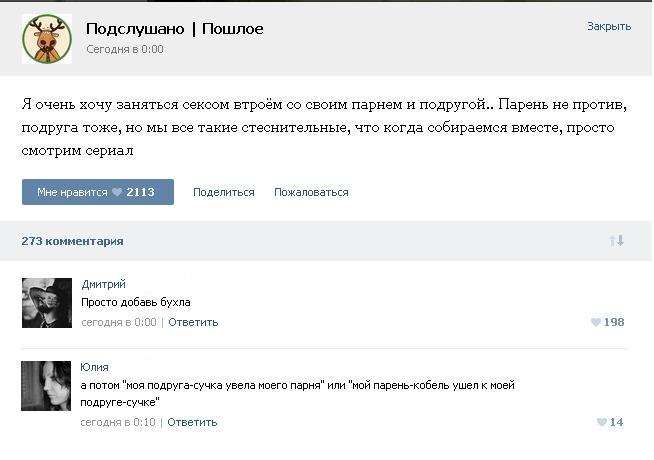Open the deer avatar of the community
This screenshot has width=654, height=460.
click(x=47, y=39)
